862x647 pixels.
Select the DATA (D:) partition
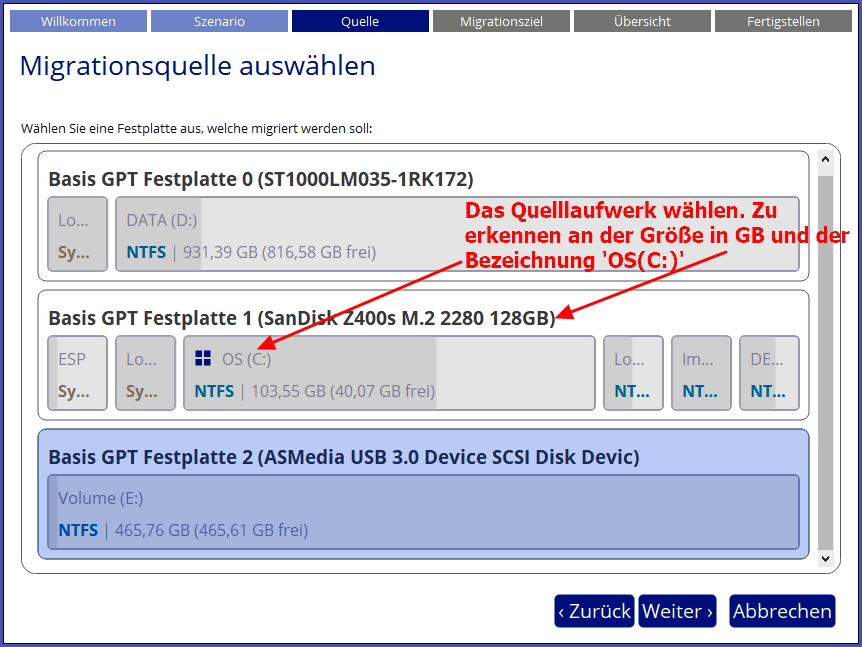point(300,235)
